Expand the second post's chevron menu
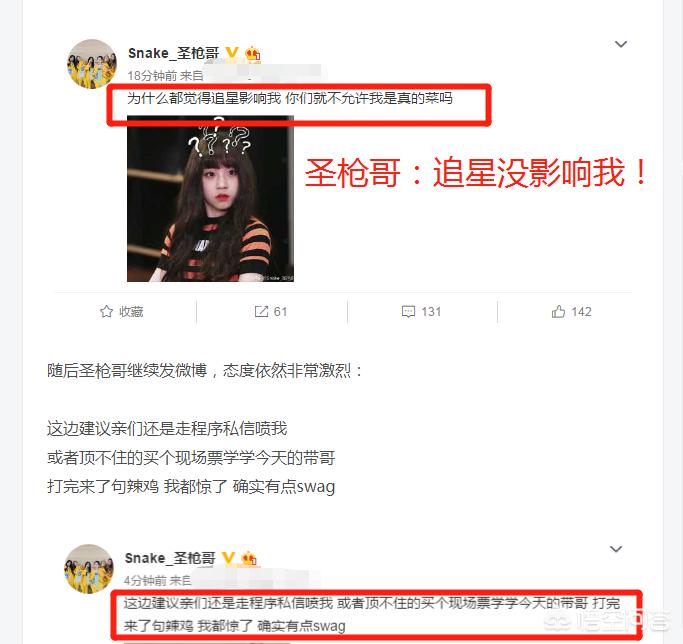Image resolution: width=683 pixels, height=644 pixels. click(x=616, y=549)
